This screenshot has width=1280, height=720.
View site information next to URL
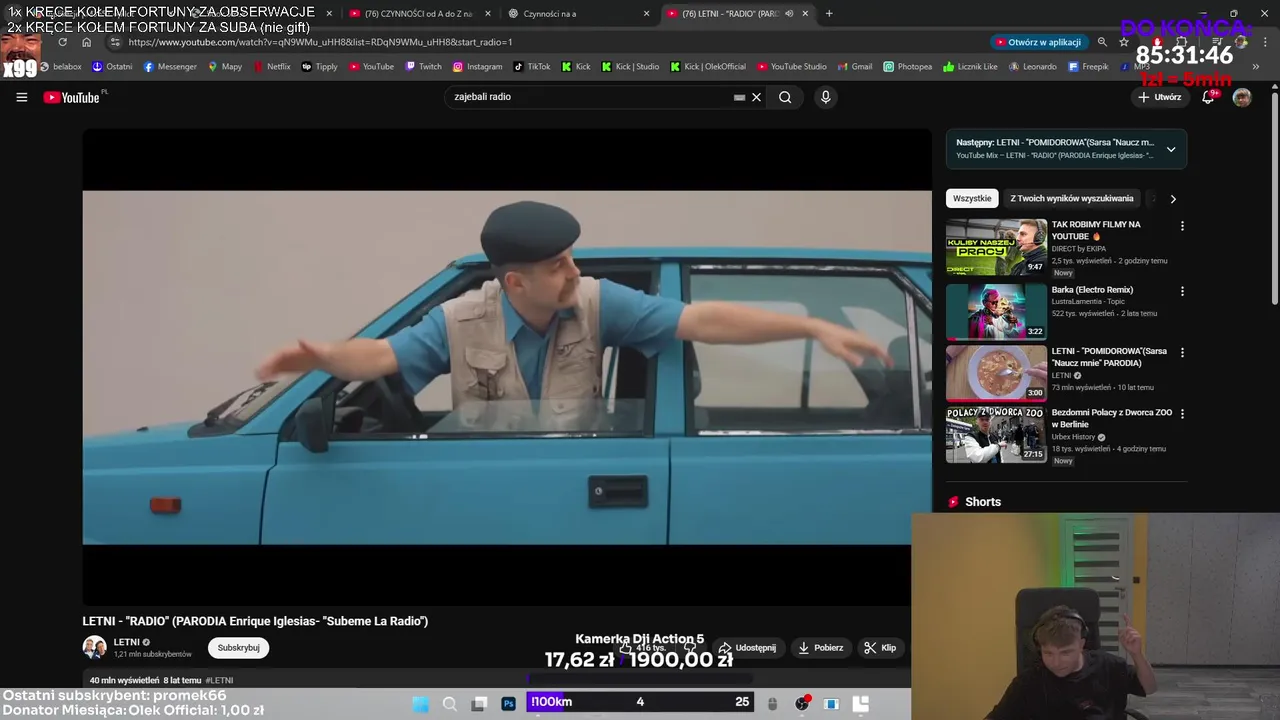pyautogui.click(x=115, y=42)
